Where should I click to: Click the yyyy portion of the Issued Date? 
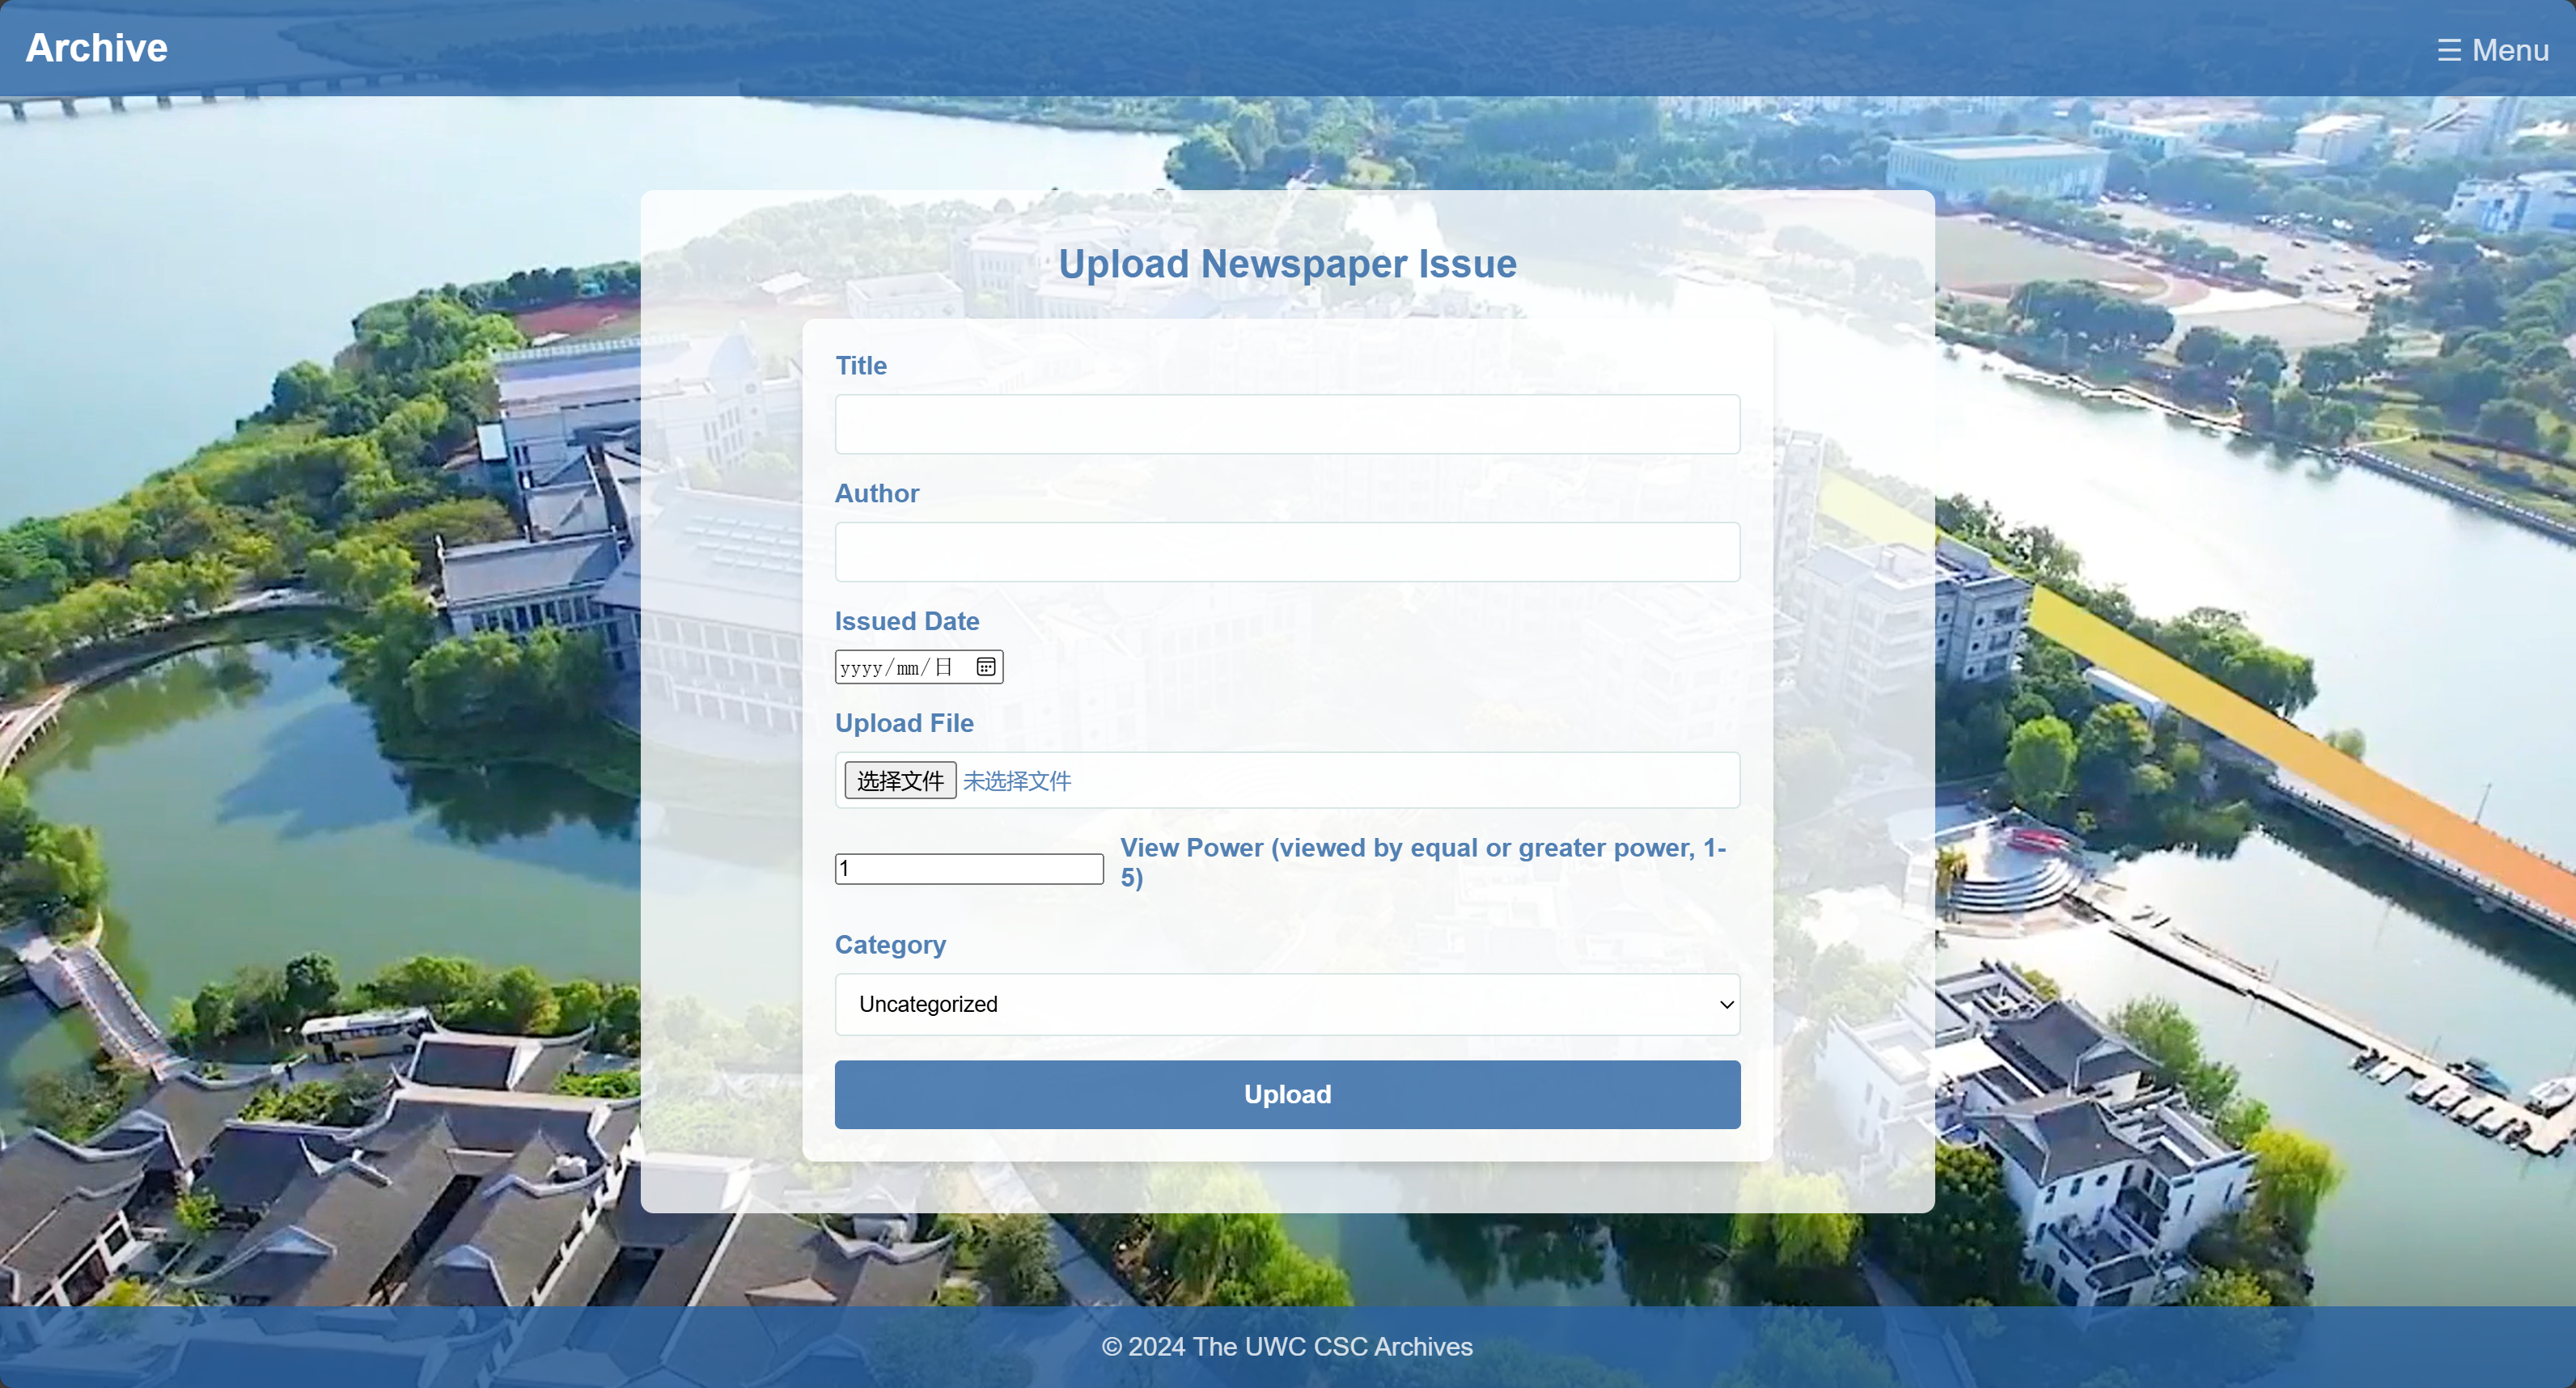[x=861, y=668]
